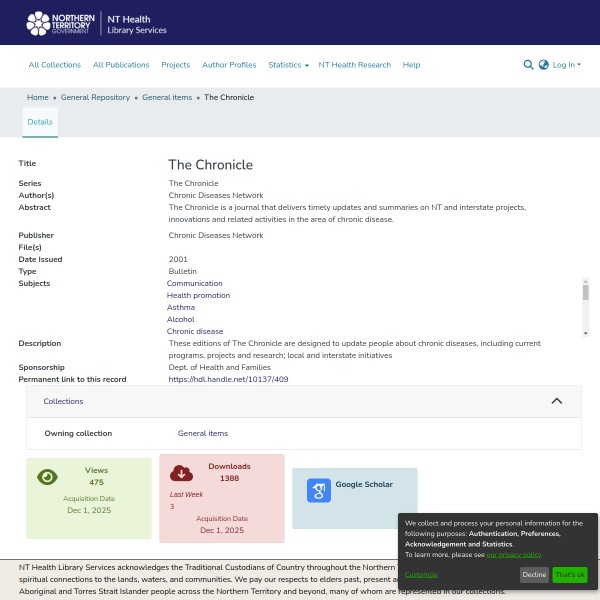Click the Google Scholar icon
Image resolution: width=600 pixels, height=600 pixels.
pos(318,490)
